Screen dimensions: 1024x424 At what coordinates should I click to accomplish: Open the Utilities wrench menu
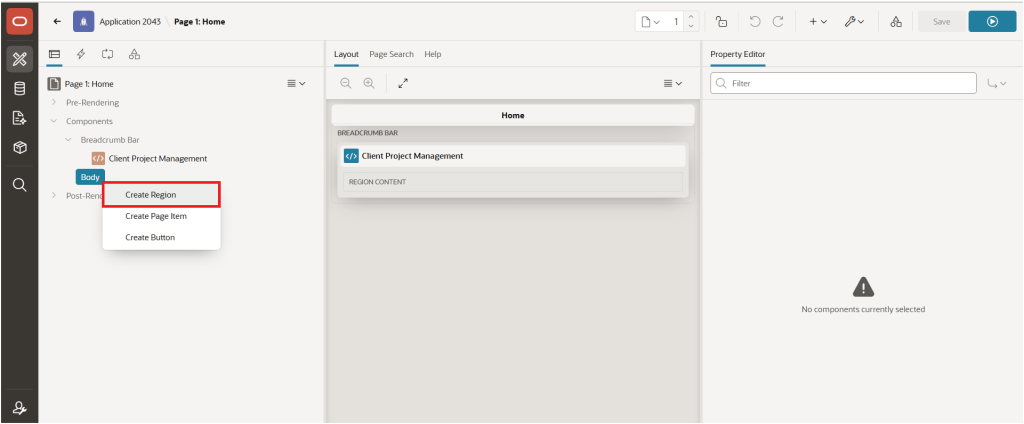[x=854, y=22]
